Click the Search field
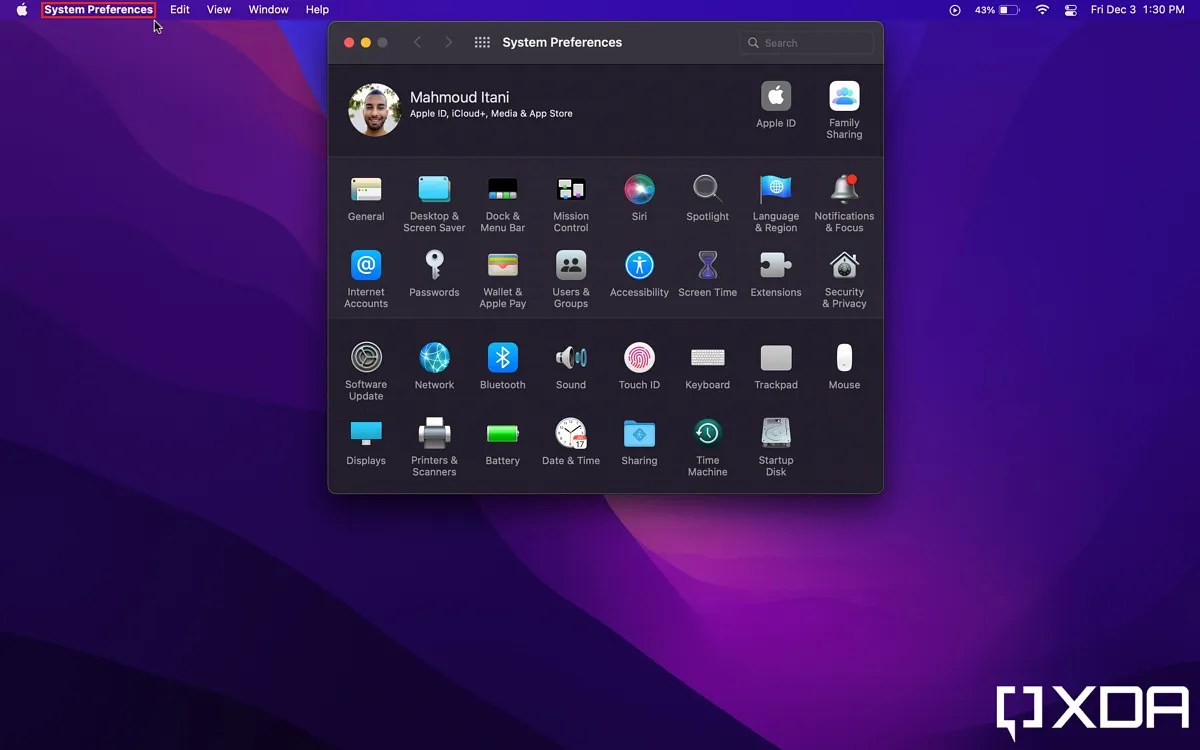The height and width of the screenshot is (750, 1200). pos(806,42)
